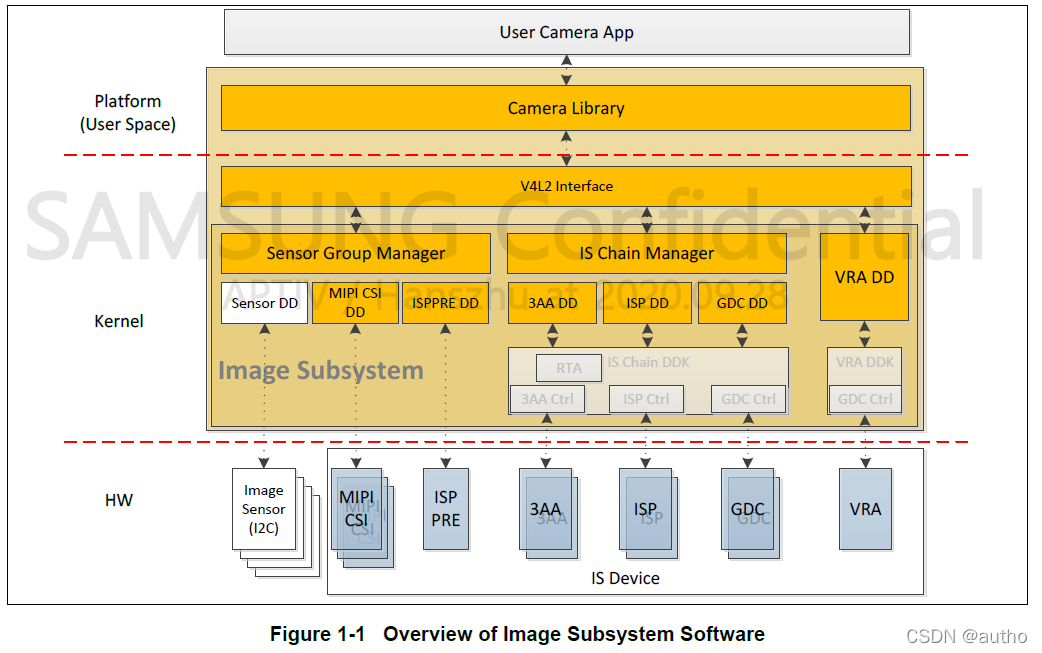1042x653 pixels.
Task: Click the ISPPRE DD box
Action: (445, 303)
